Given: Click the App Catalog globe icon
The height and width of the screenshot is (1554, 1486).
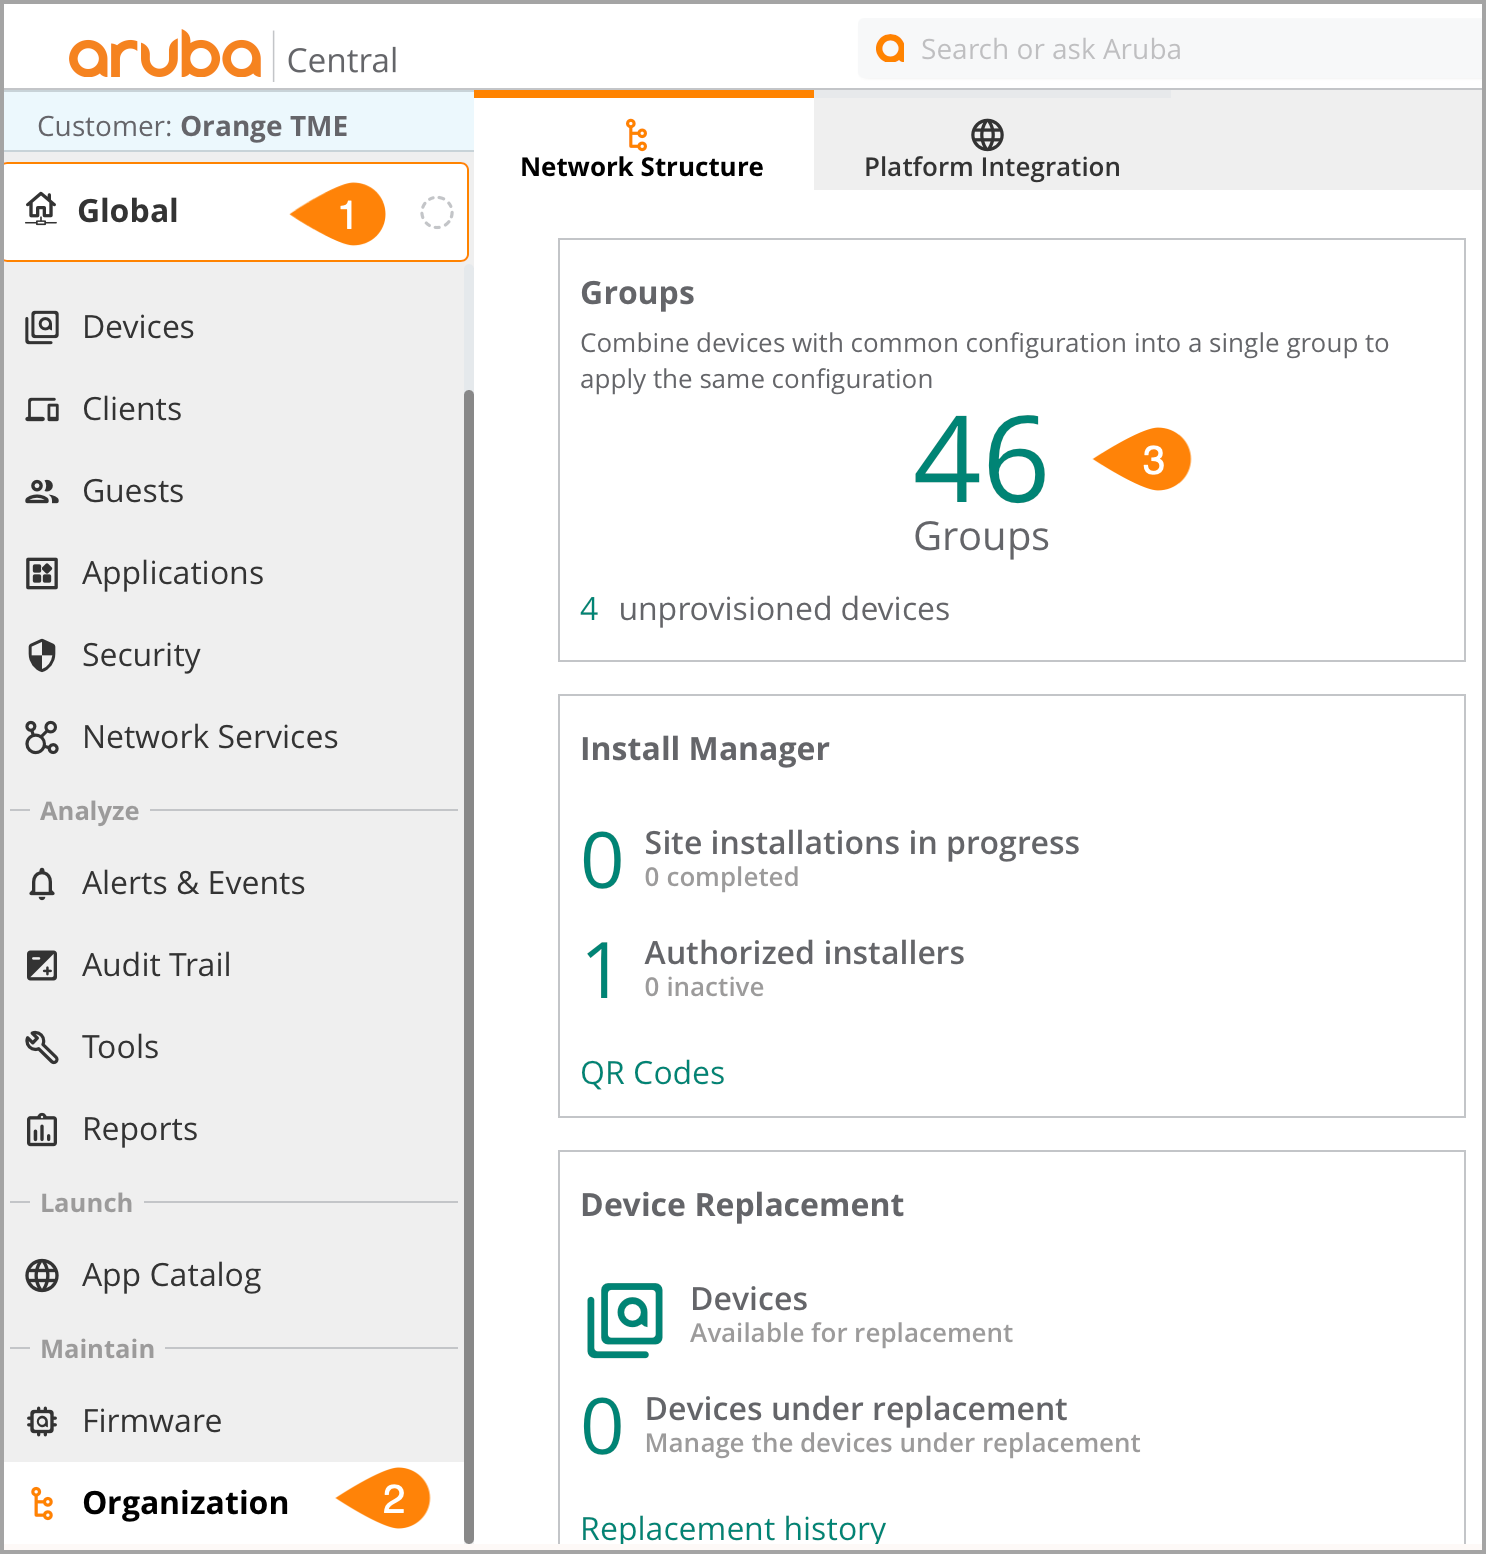Looking at the screenshot, I should 42,1275.
